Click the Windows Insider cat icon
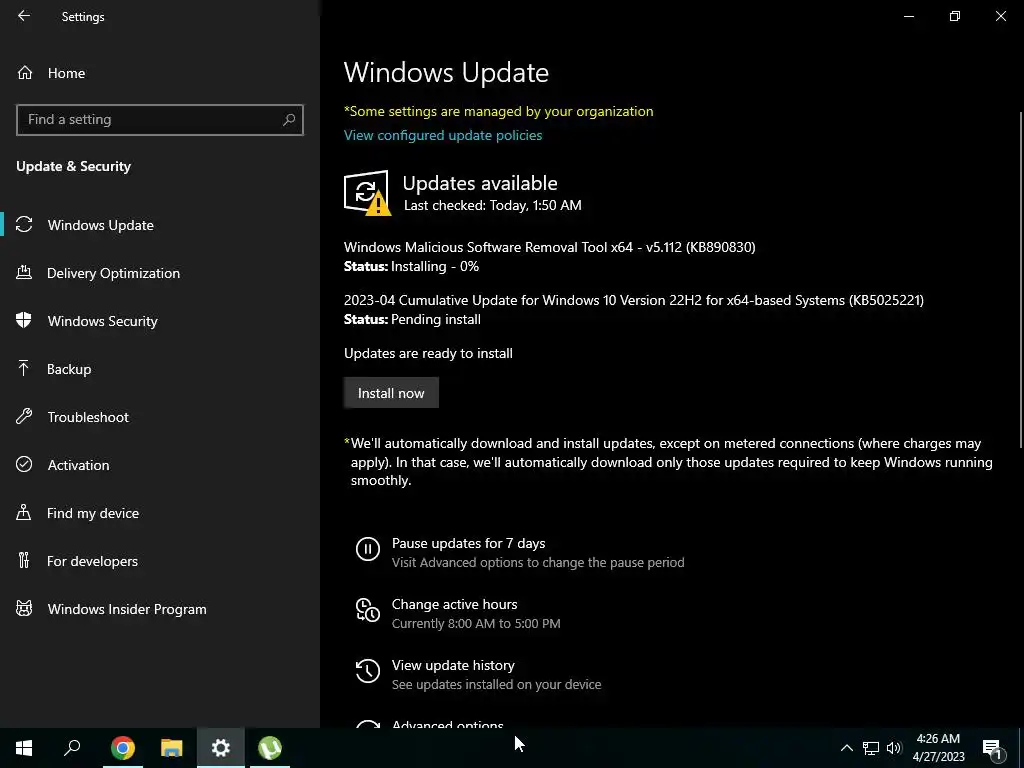1024x768 pixels. click(x=24, y=609)
